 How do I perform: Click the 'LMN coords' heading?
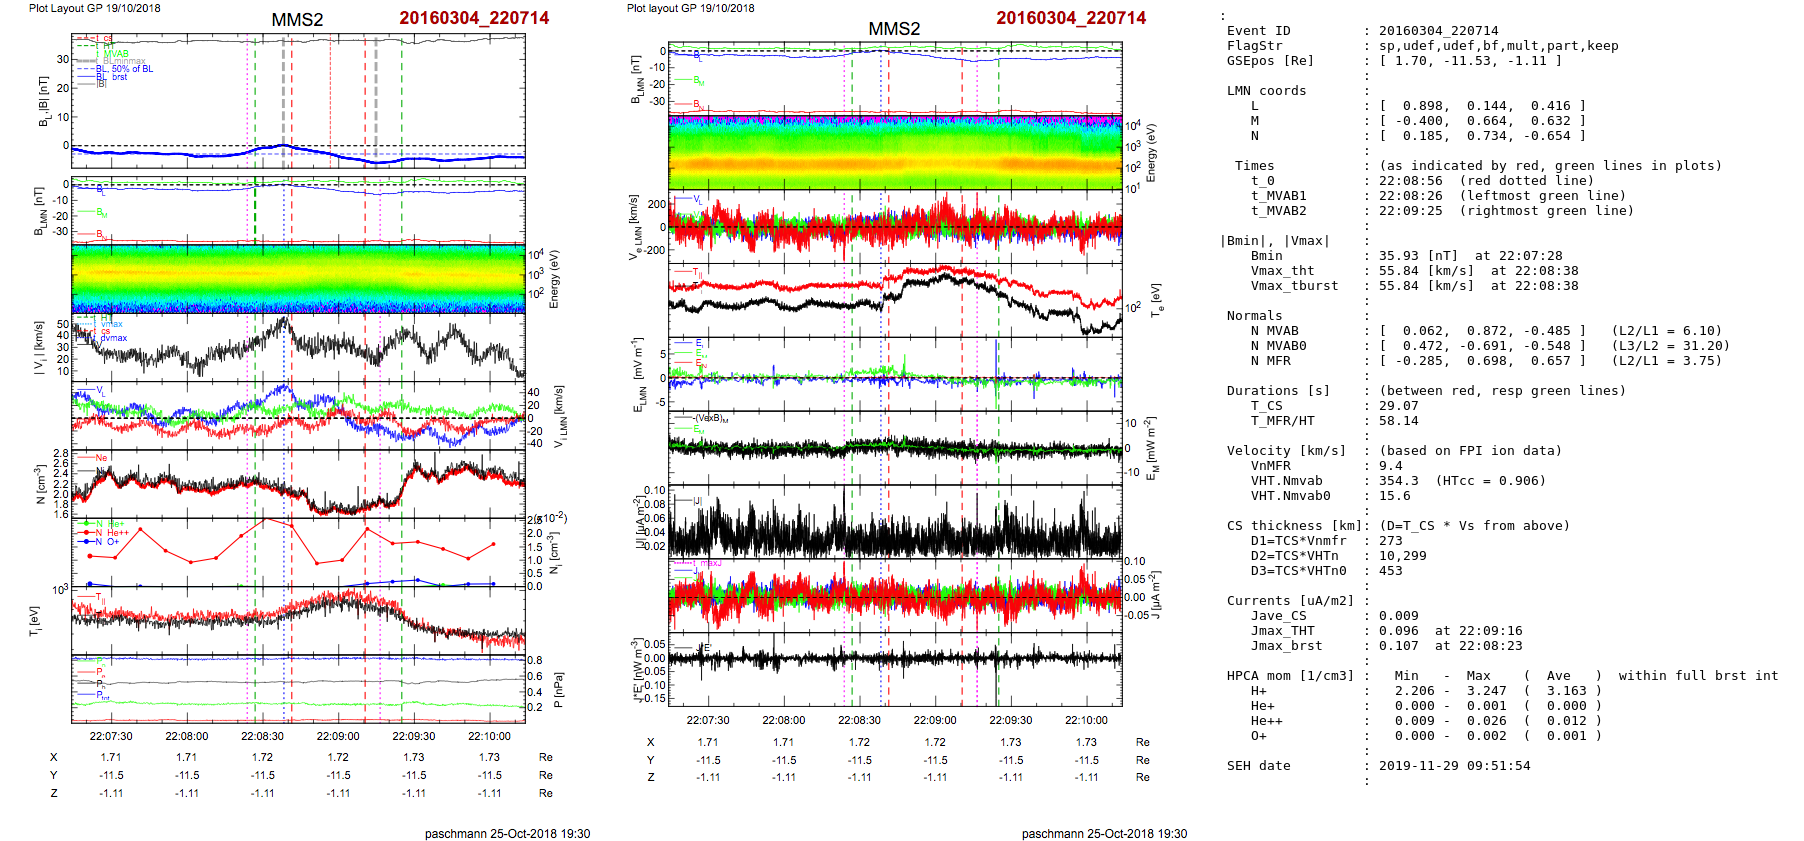pyautogui.click(x=1266, y=91)
